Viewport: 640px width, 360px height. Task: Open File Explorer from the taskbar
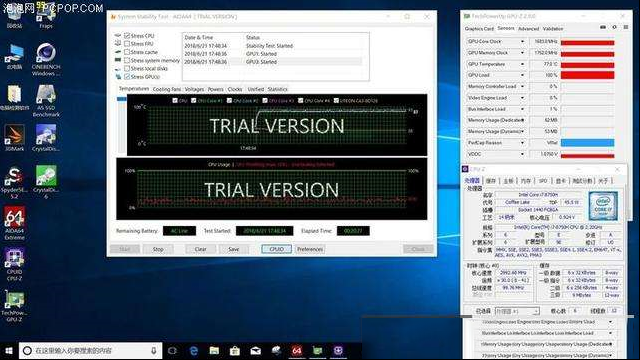pyautogui.click(x=214, y=351)
